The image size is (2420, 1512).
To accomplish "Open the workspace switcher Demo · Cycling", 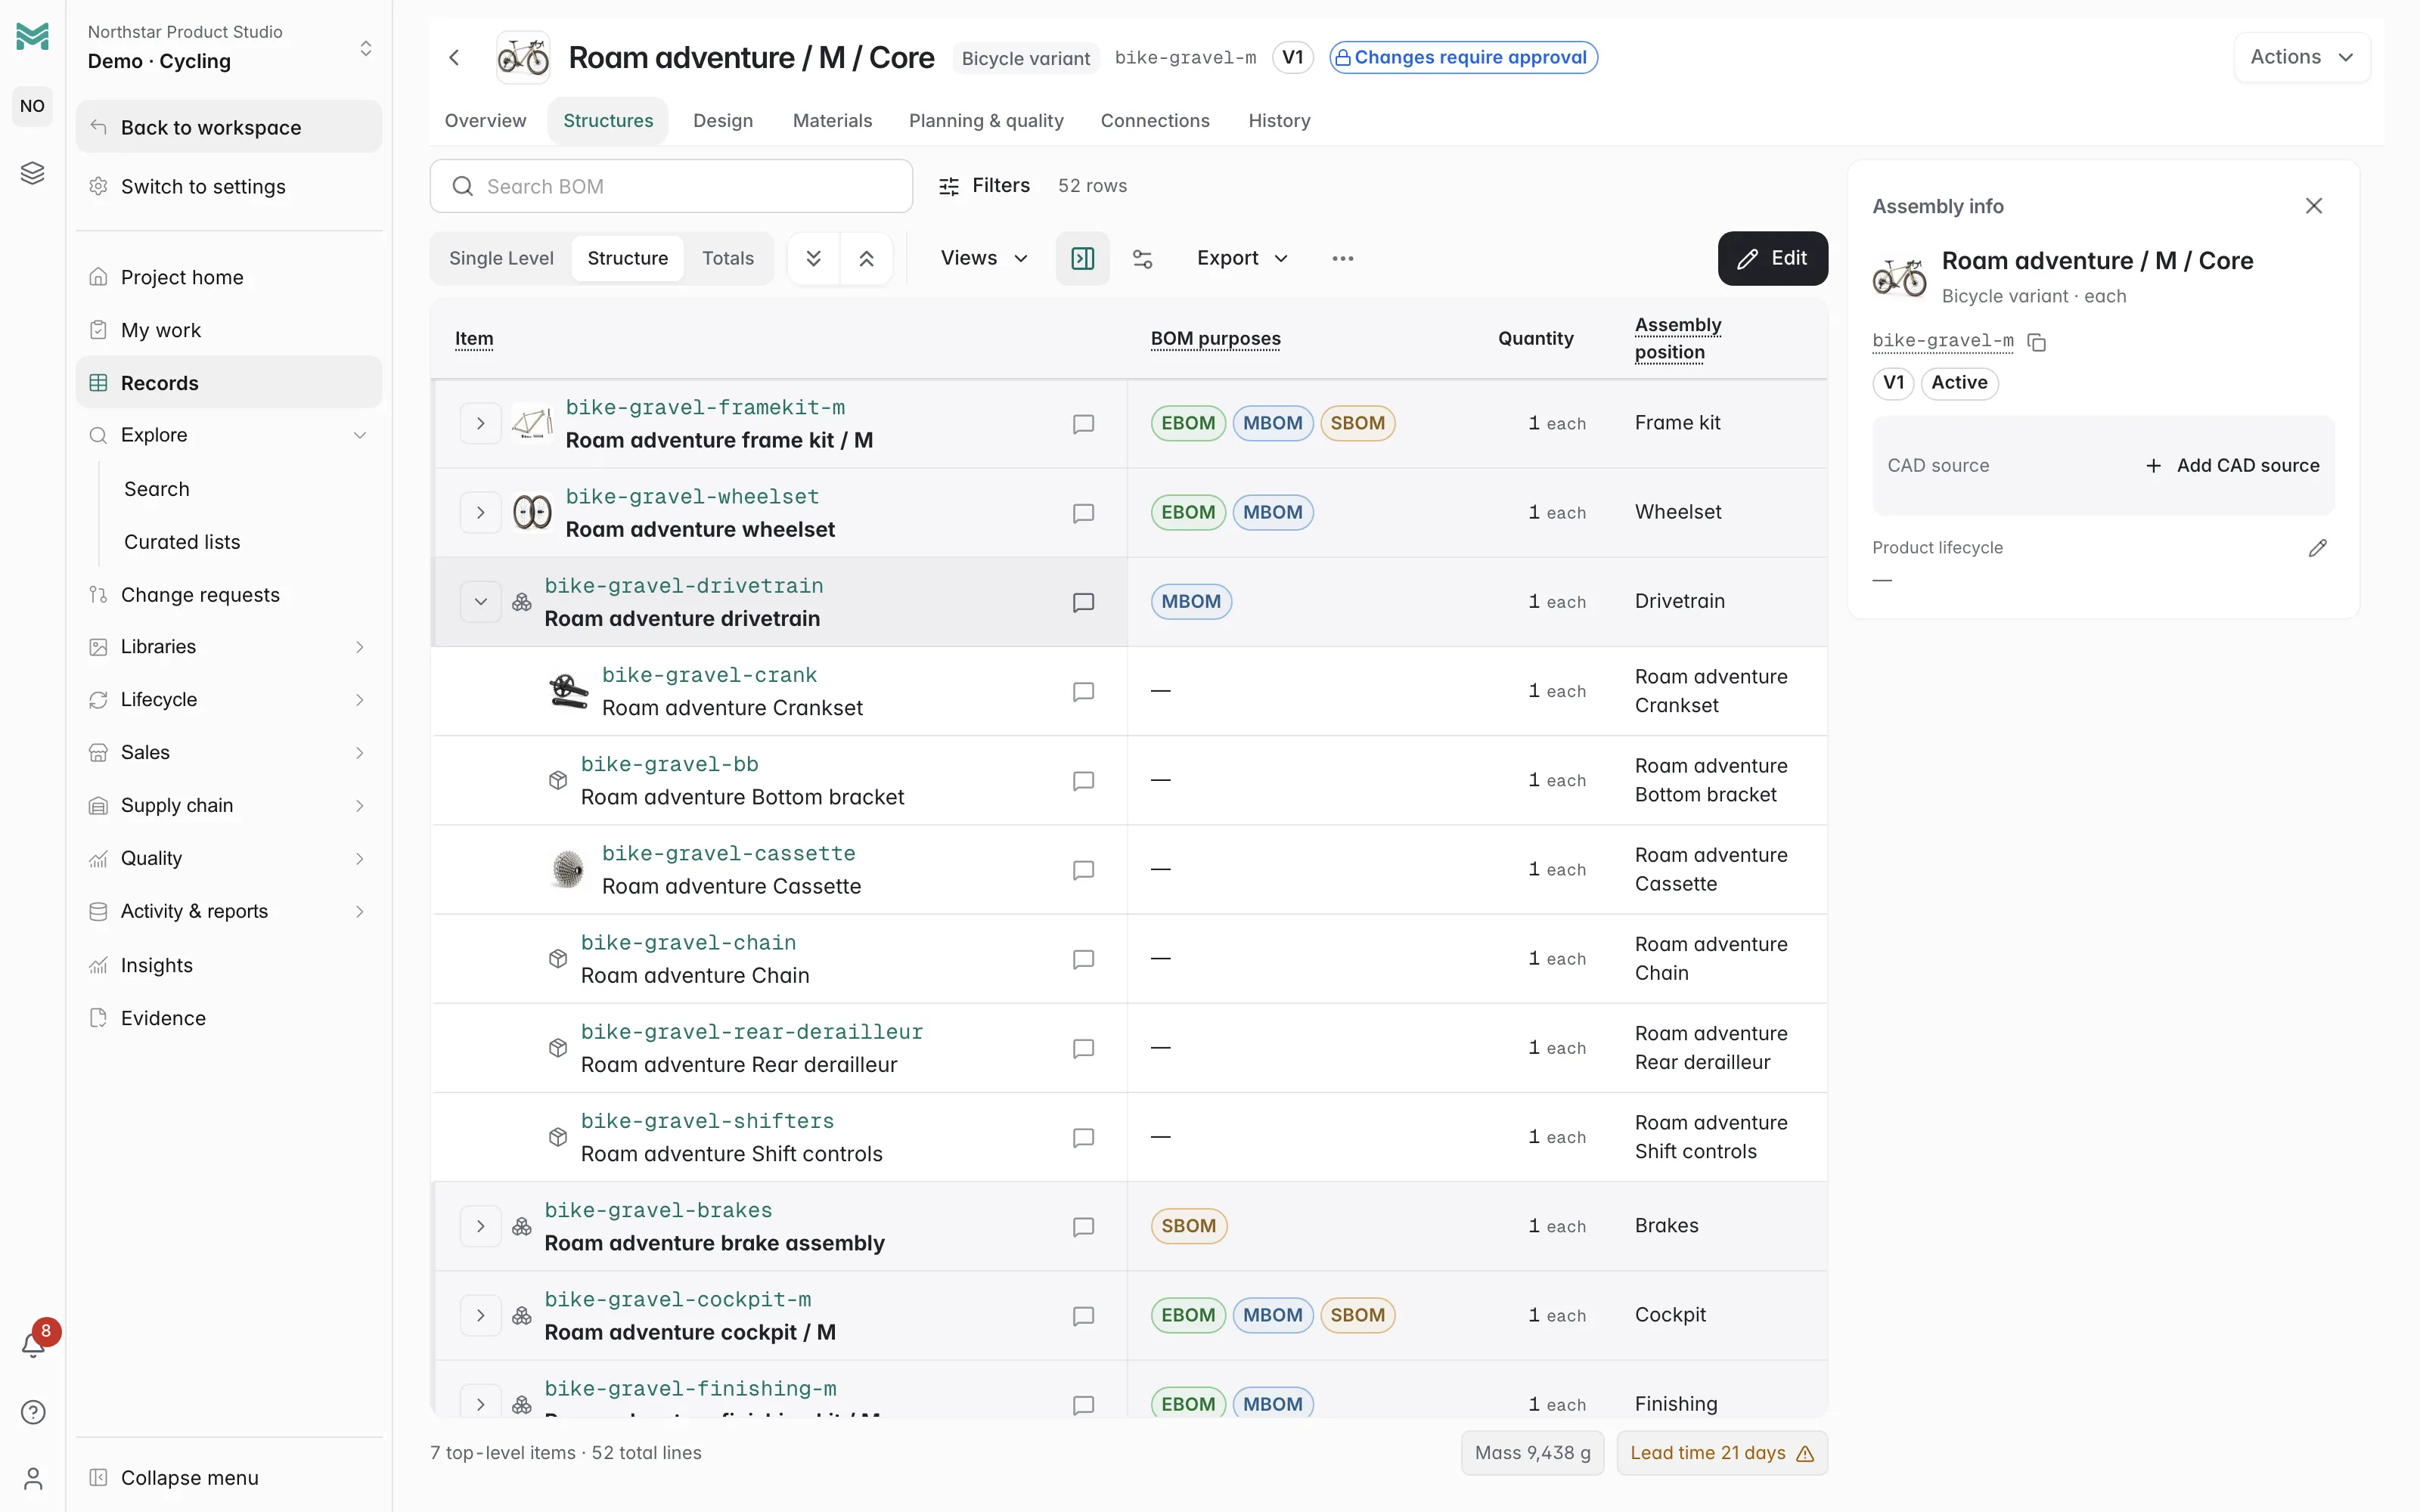I will click(x=229, y=48).
